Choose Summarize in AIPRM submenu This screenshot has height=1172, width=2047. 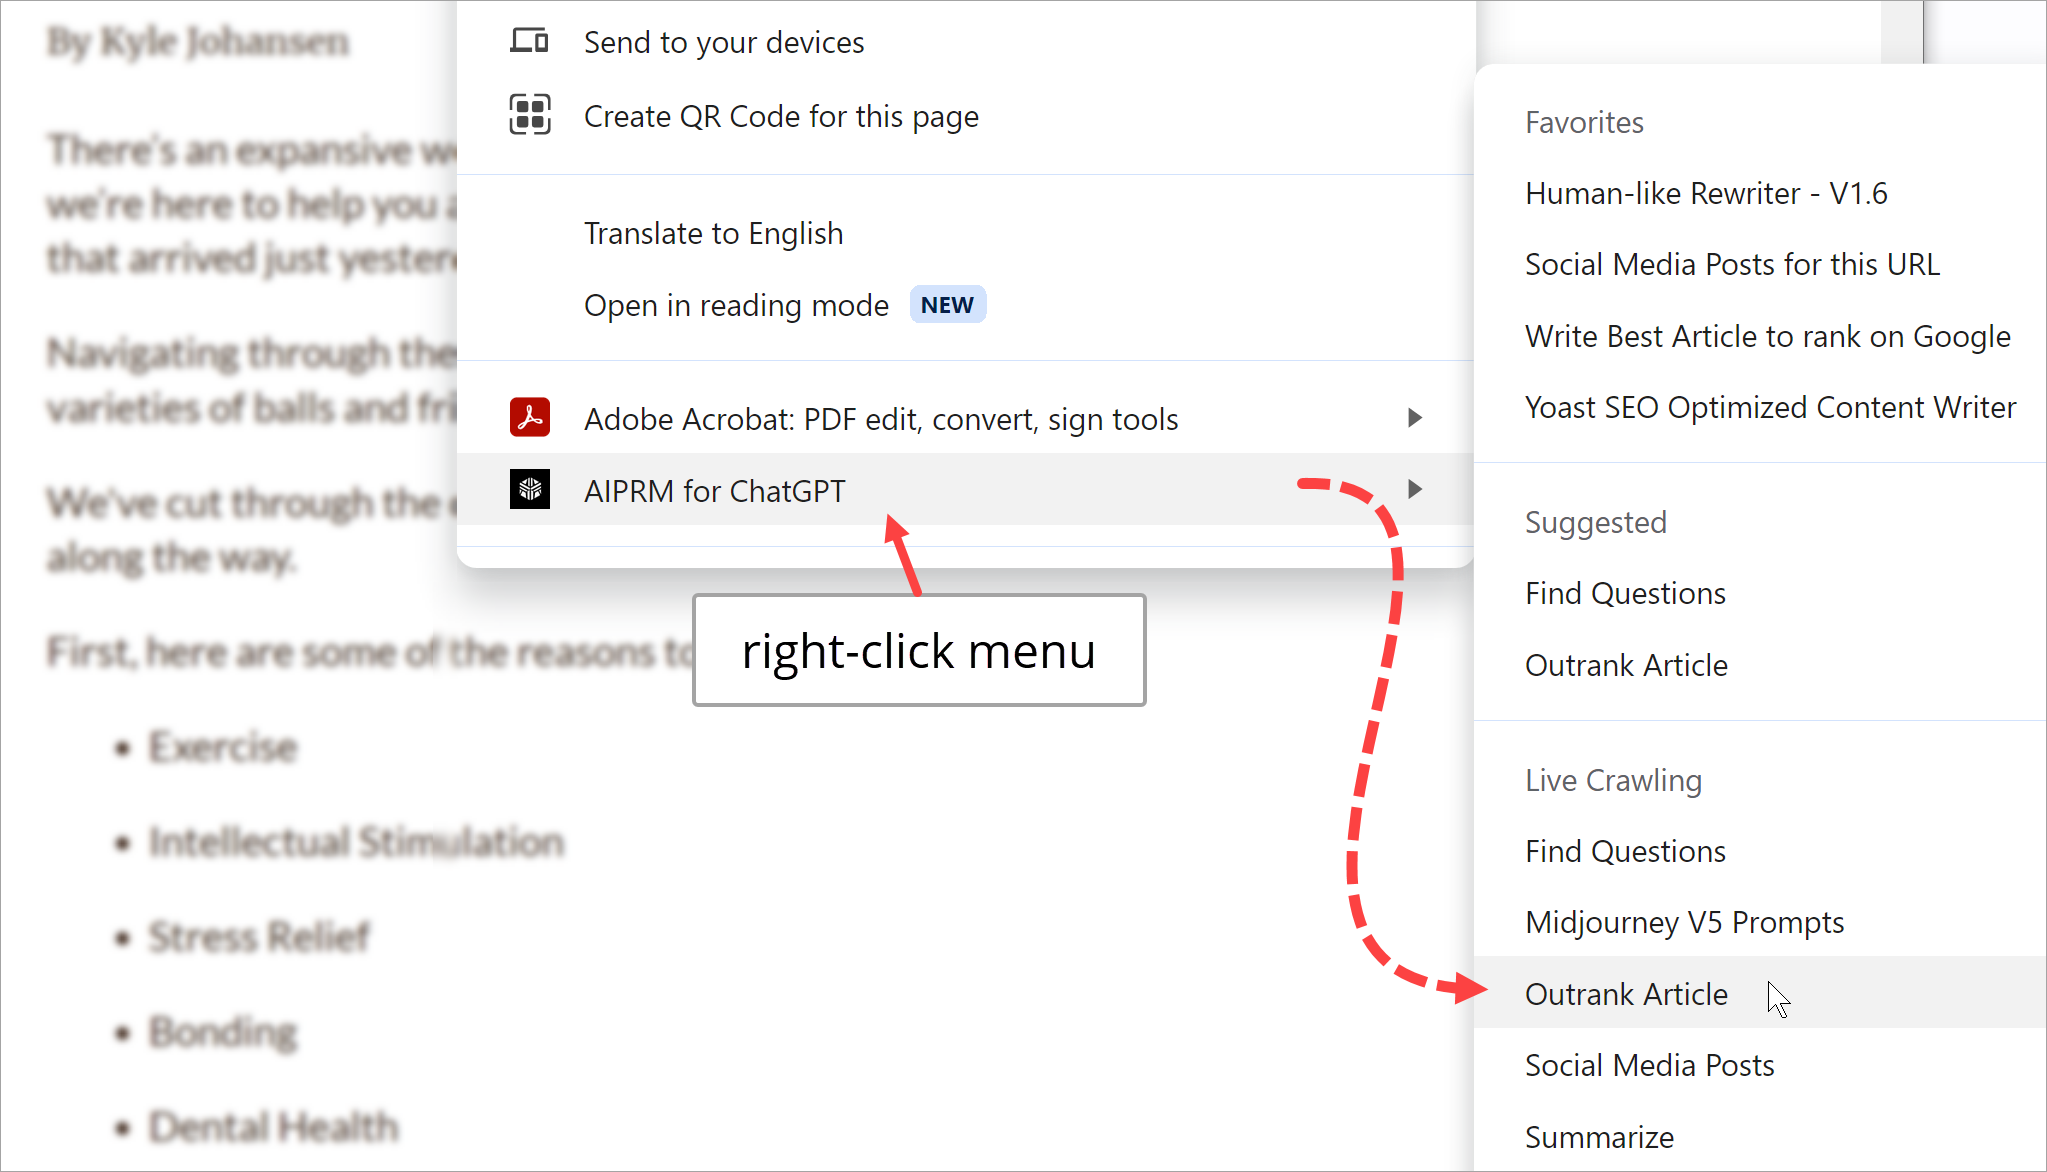pos(1599,1137)
